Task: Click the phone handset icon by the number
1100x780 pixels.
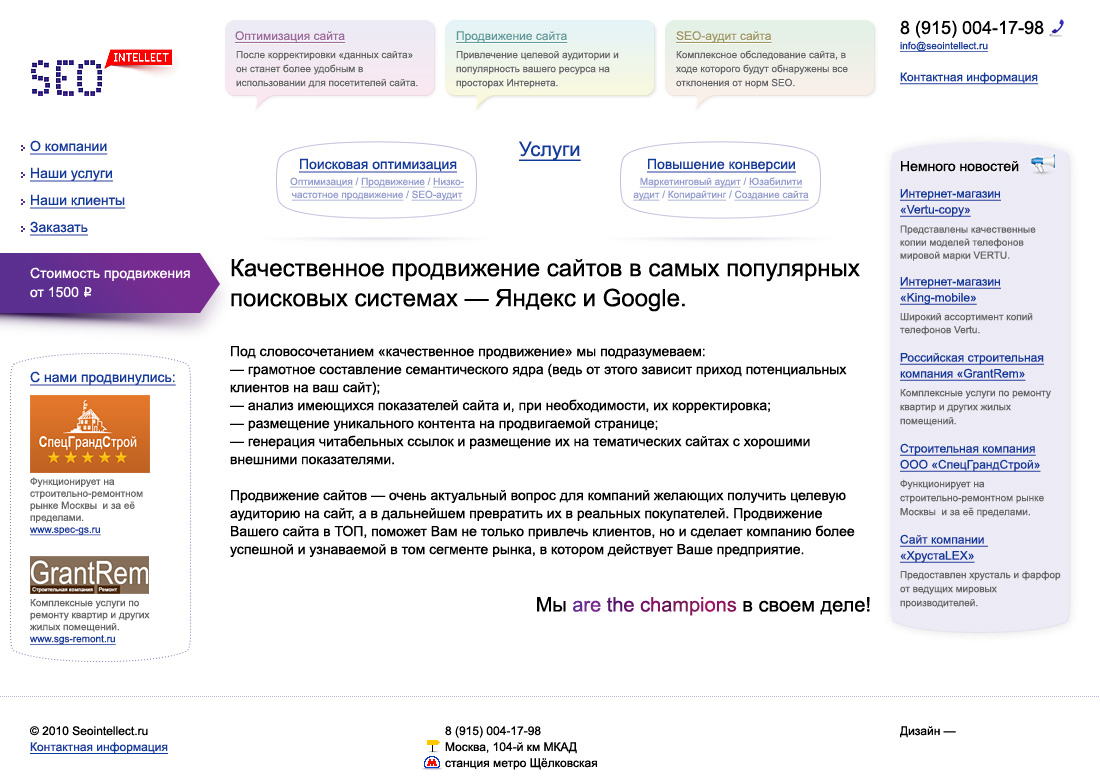Action: coord(1057,28)
